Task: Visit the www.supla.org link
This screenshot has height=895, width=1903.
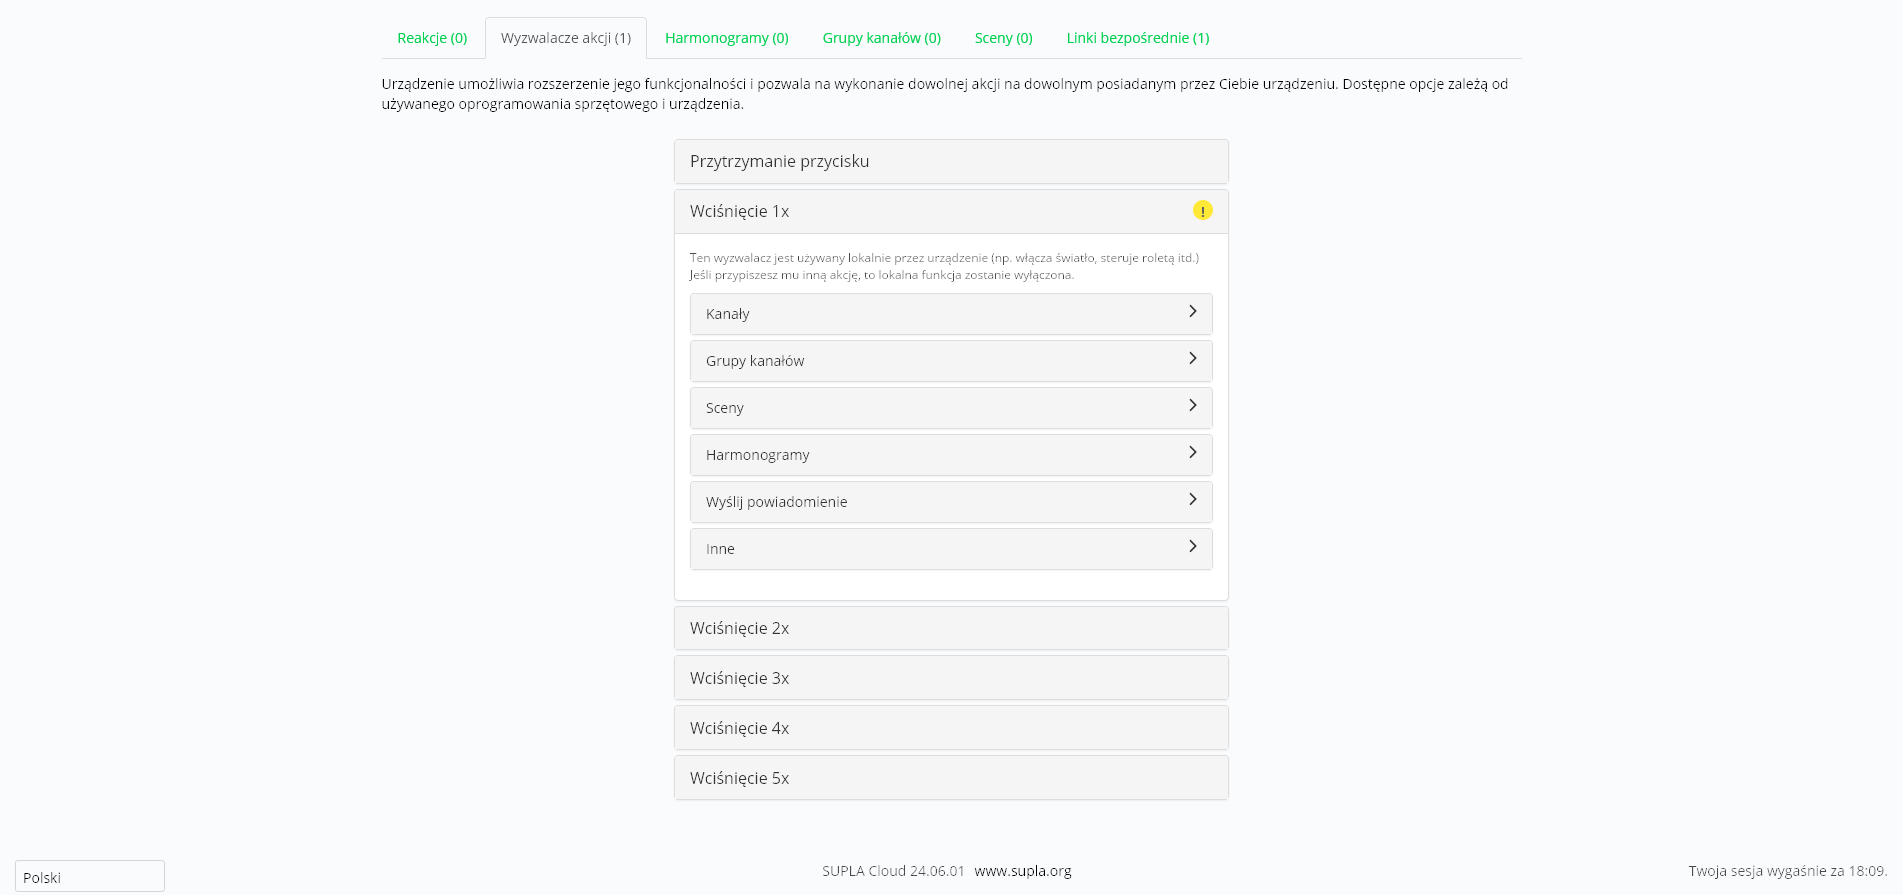Action: pyautogui.click(x=1023, y=871)
